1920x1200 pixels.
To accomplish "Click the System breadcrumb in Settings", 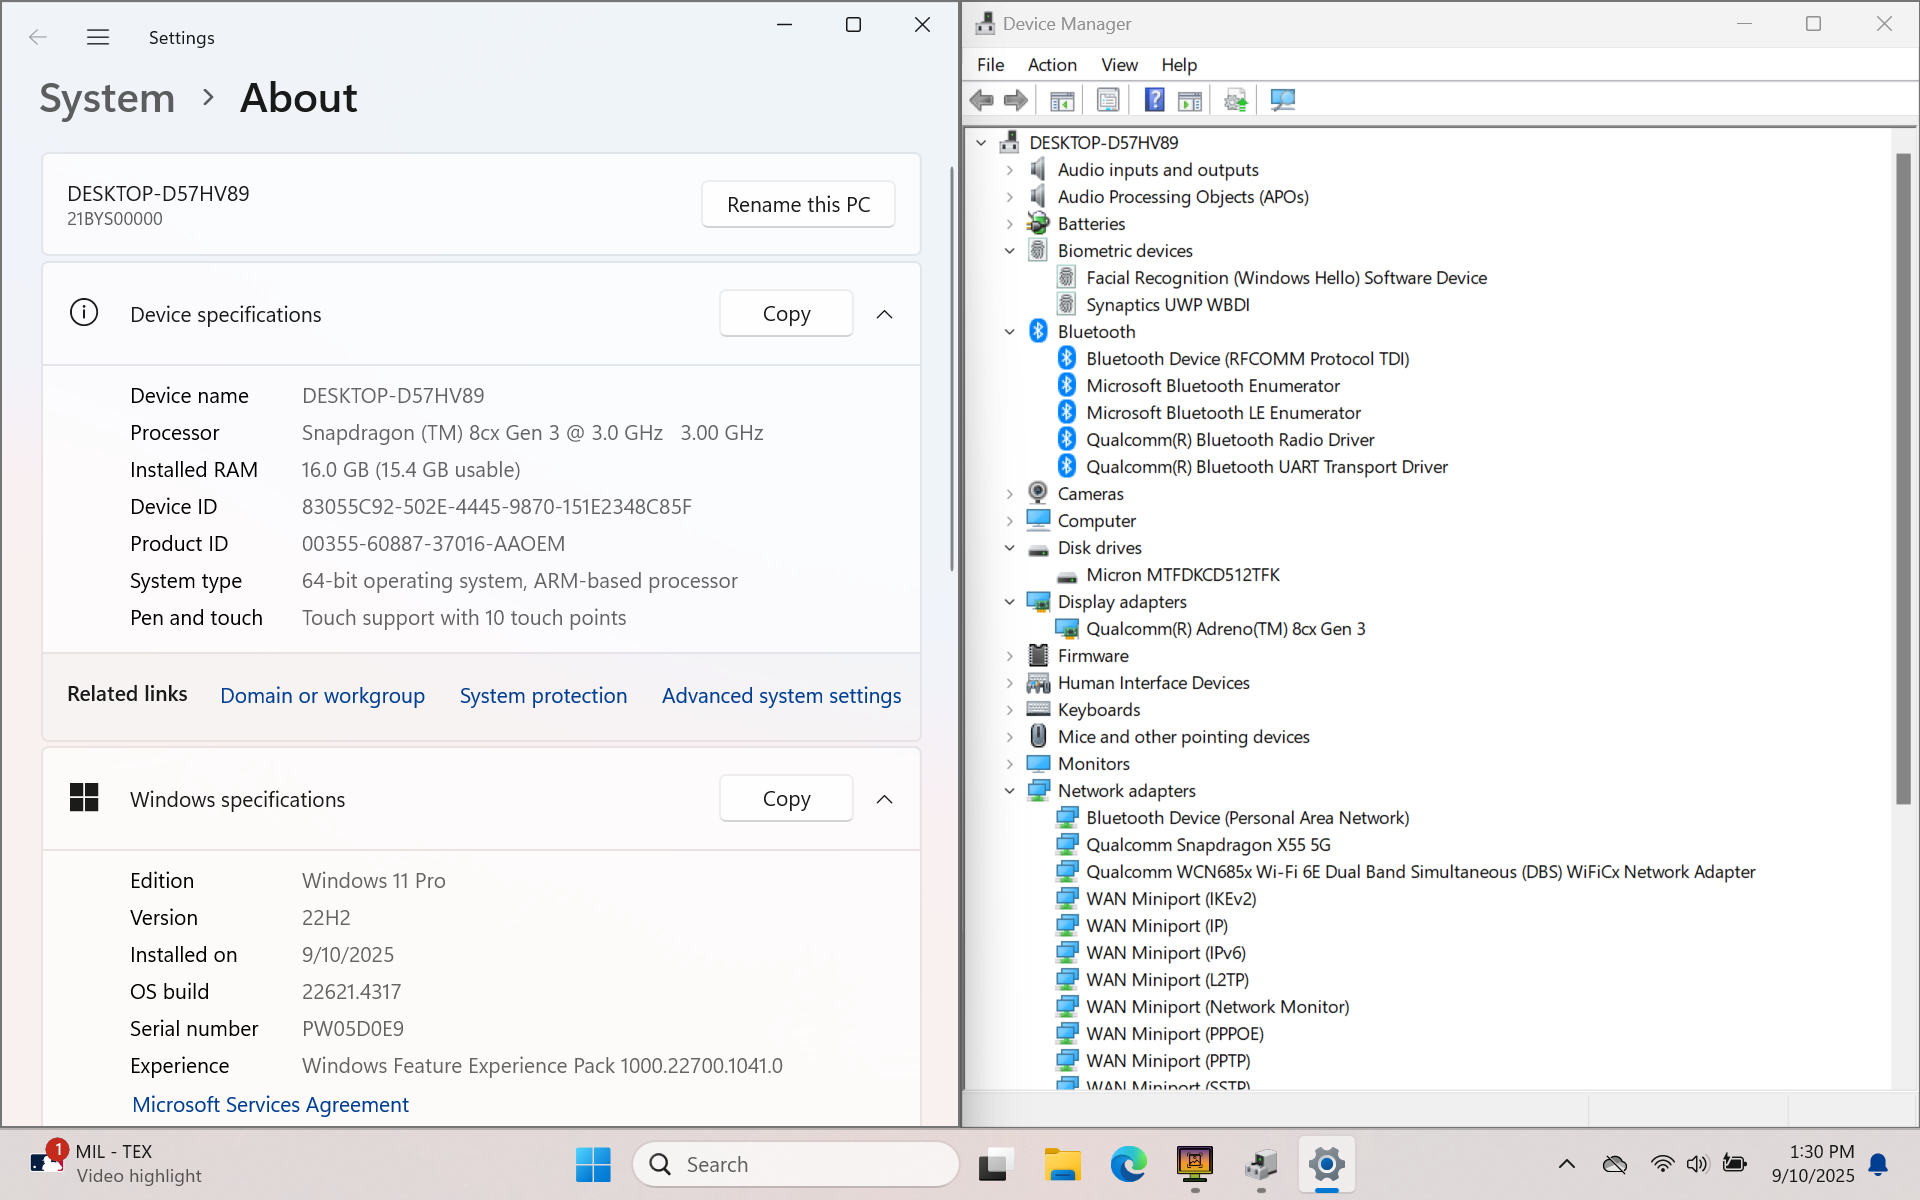I will 107,98.
